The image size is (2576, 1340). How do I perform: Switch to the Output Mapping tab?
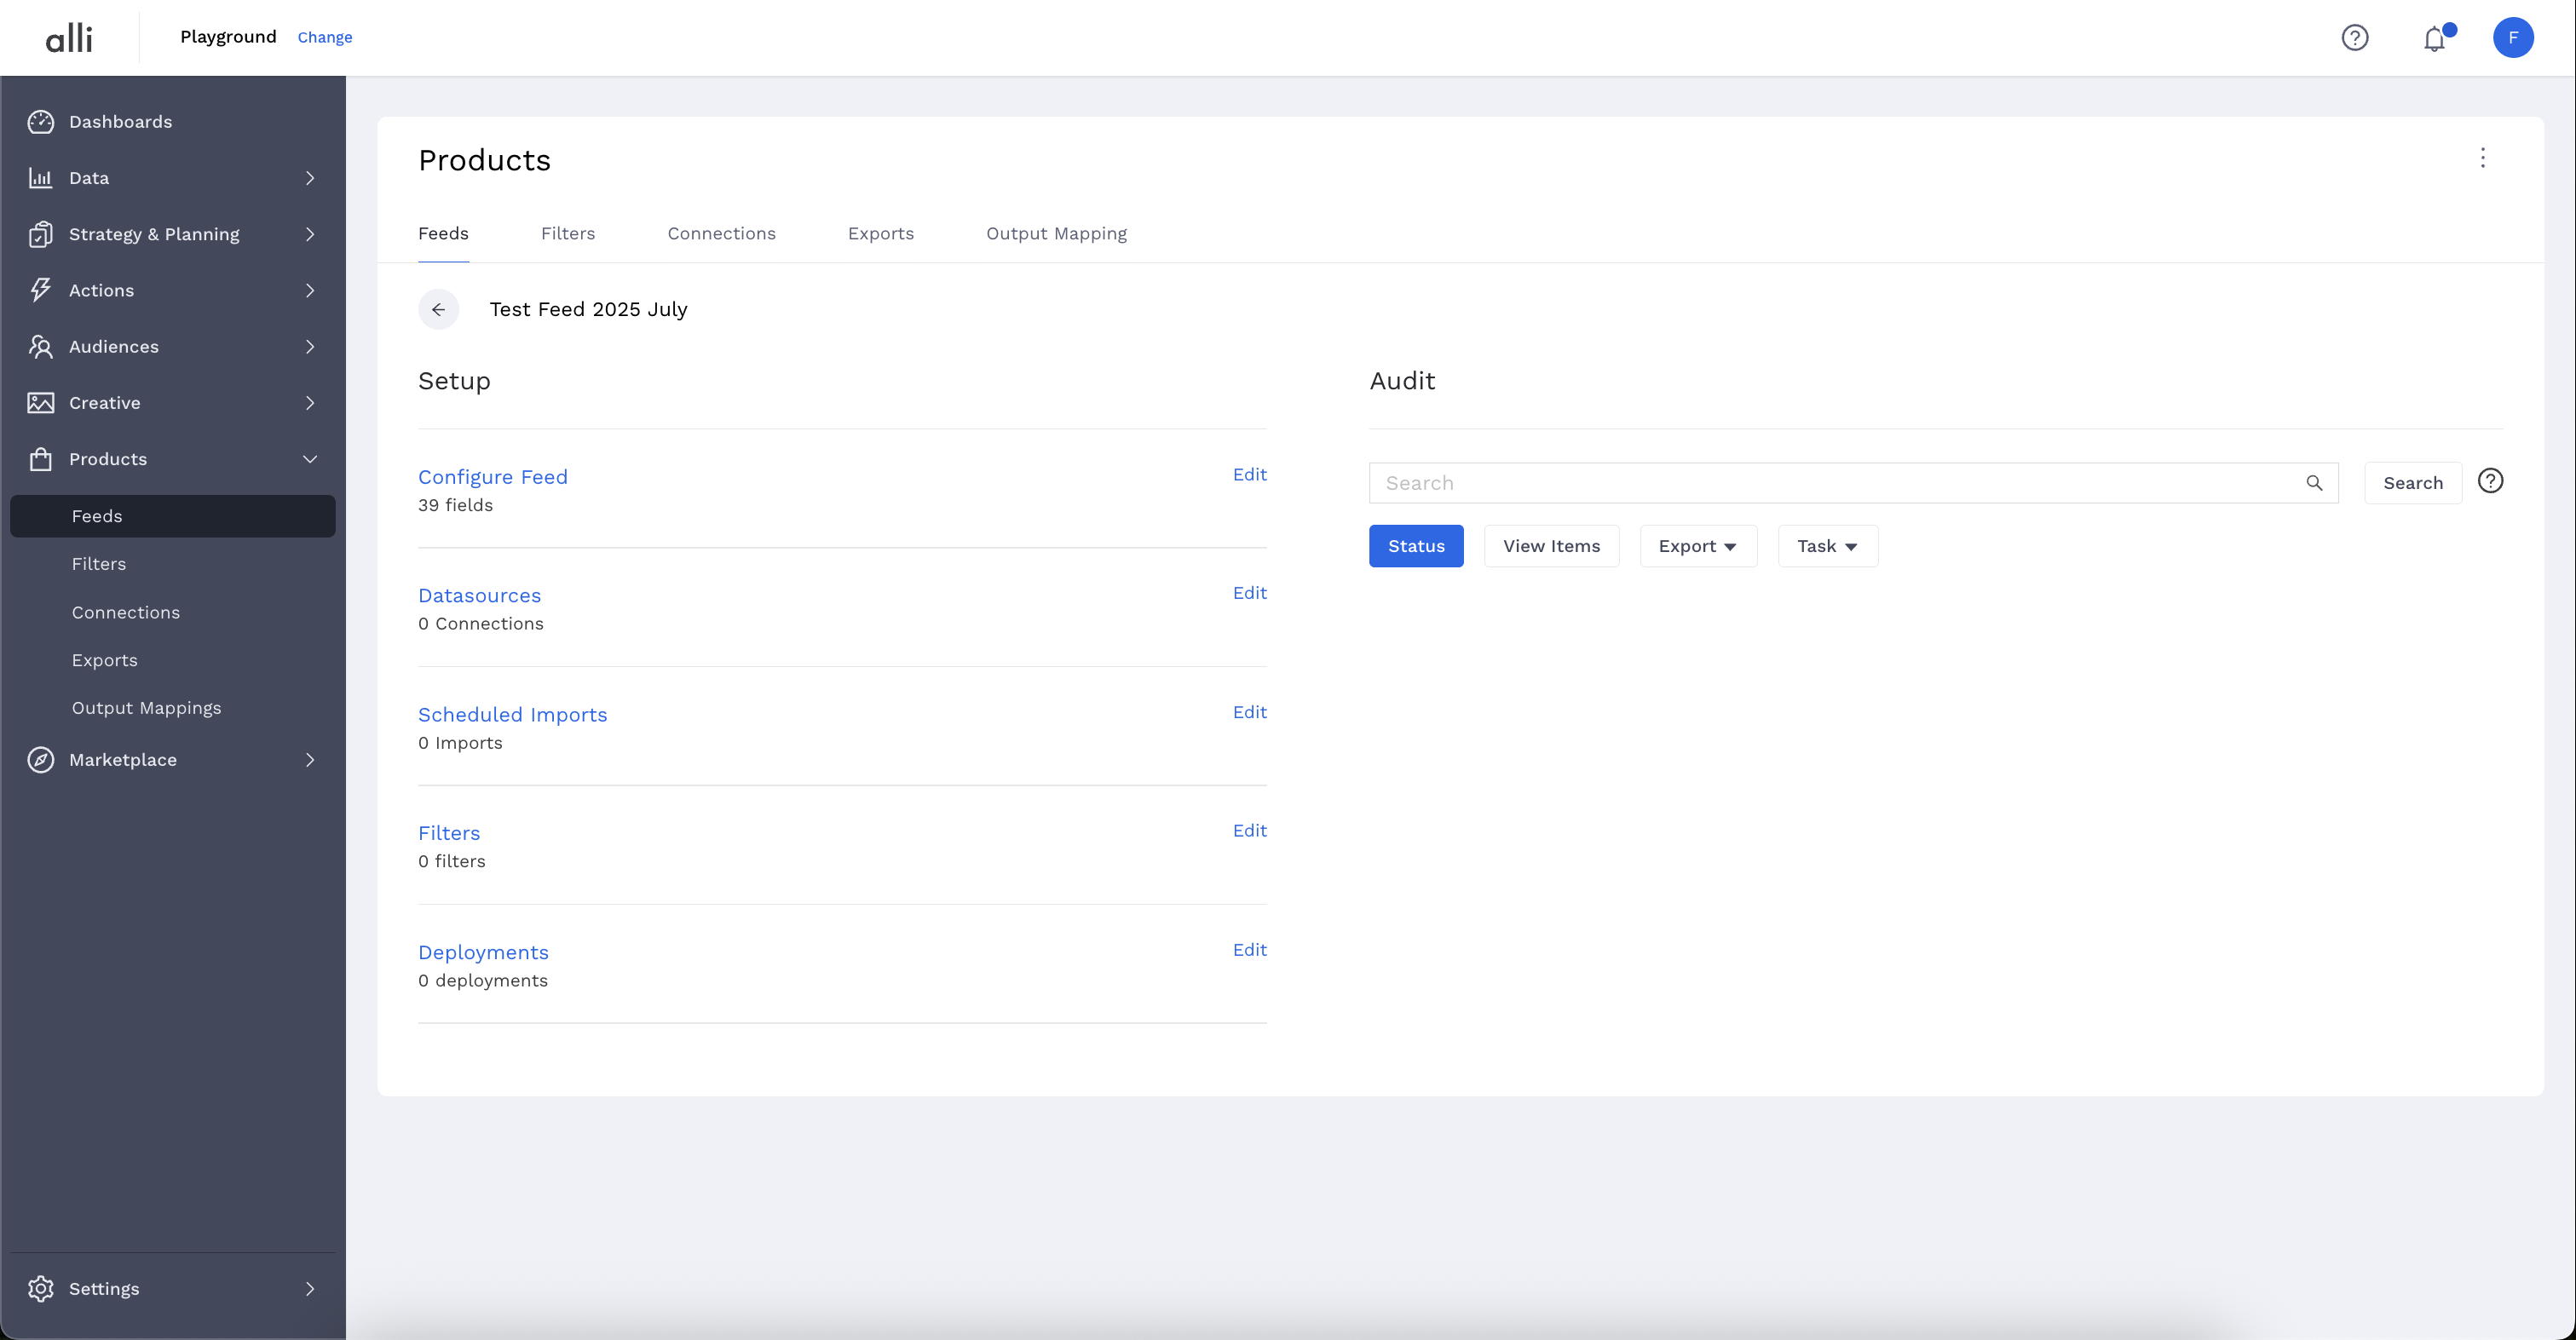coord(1056,234)
